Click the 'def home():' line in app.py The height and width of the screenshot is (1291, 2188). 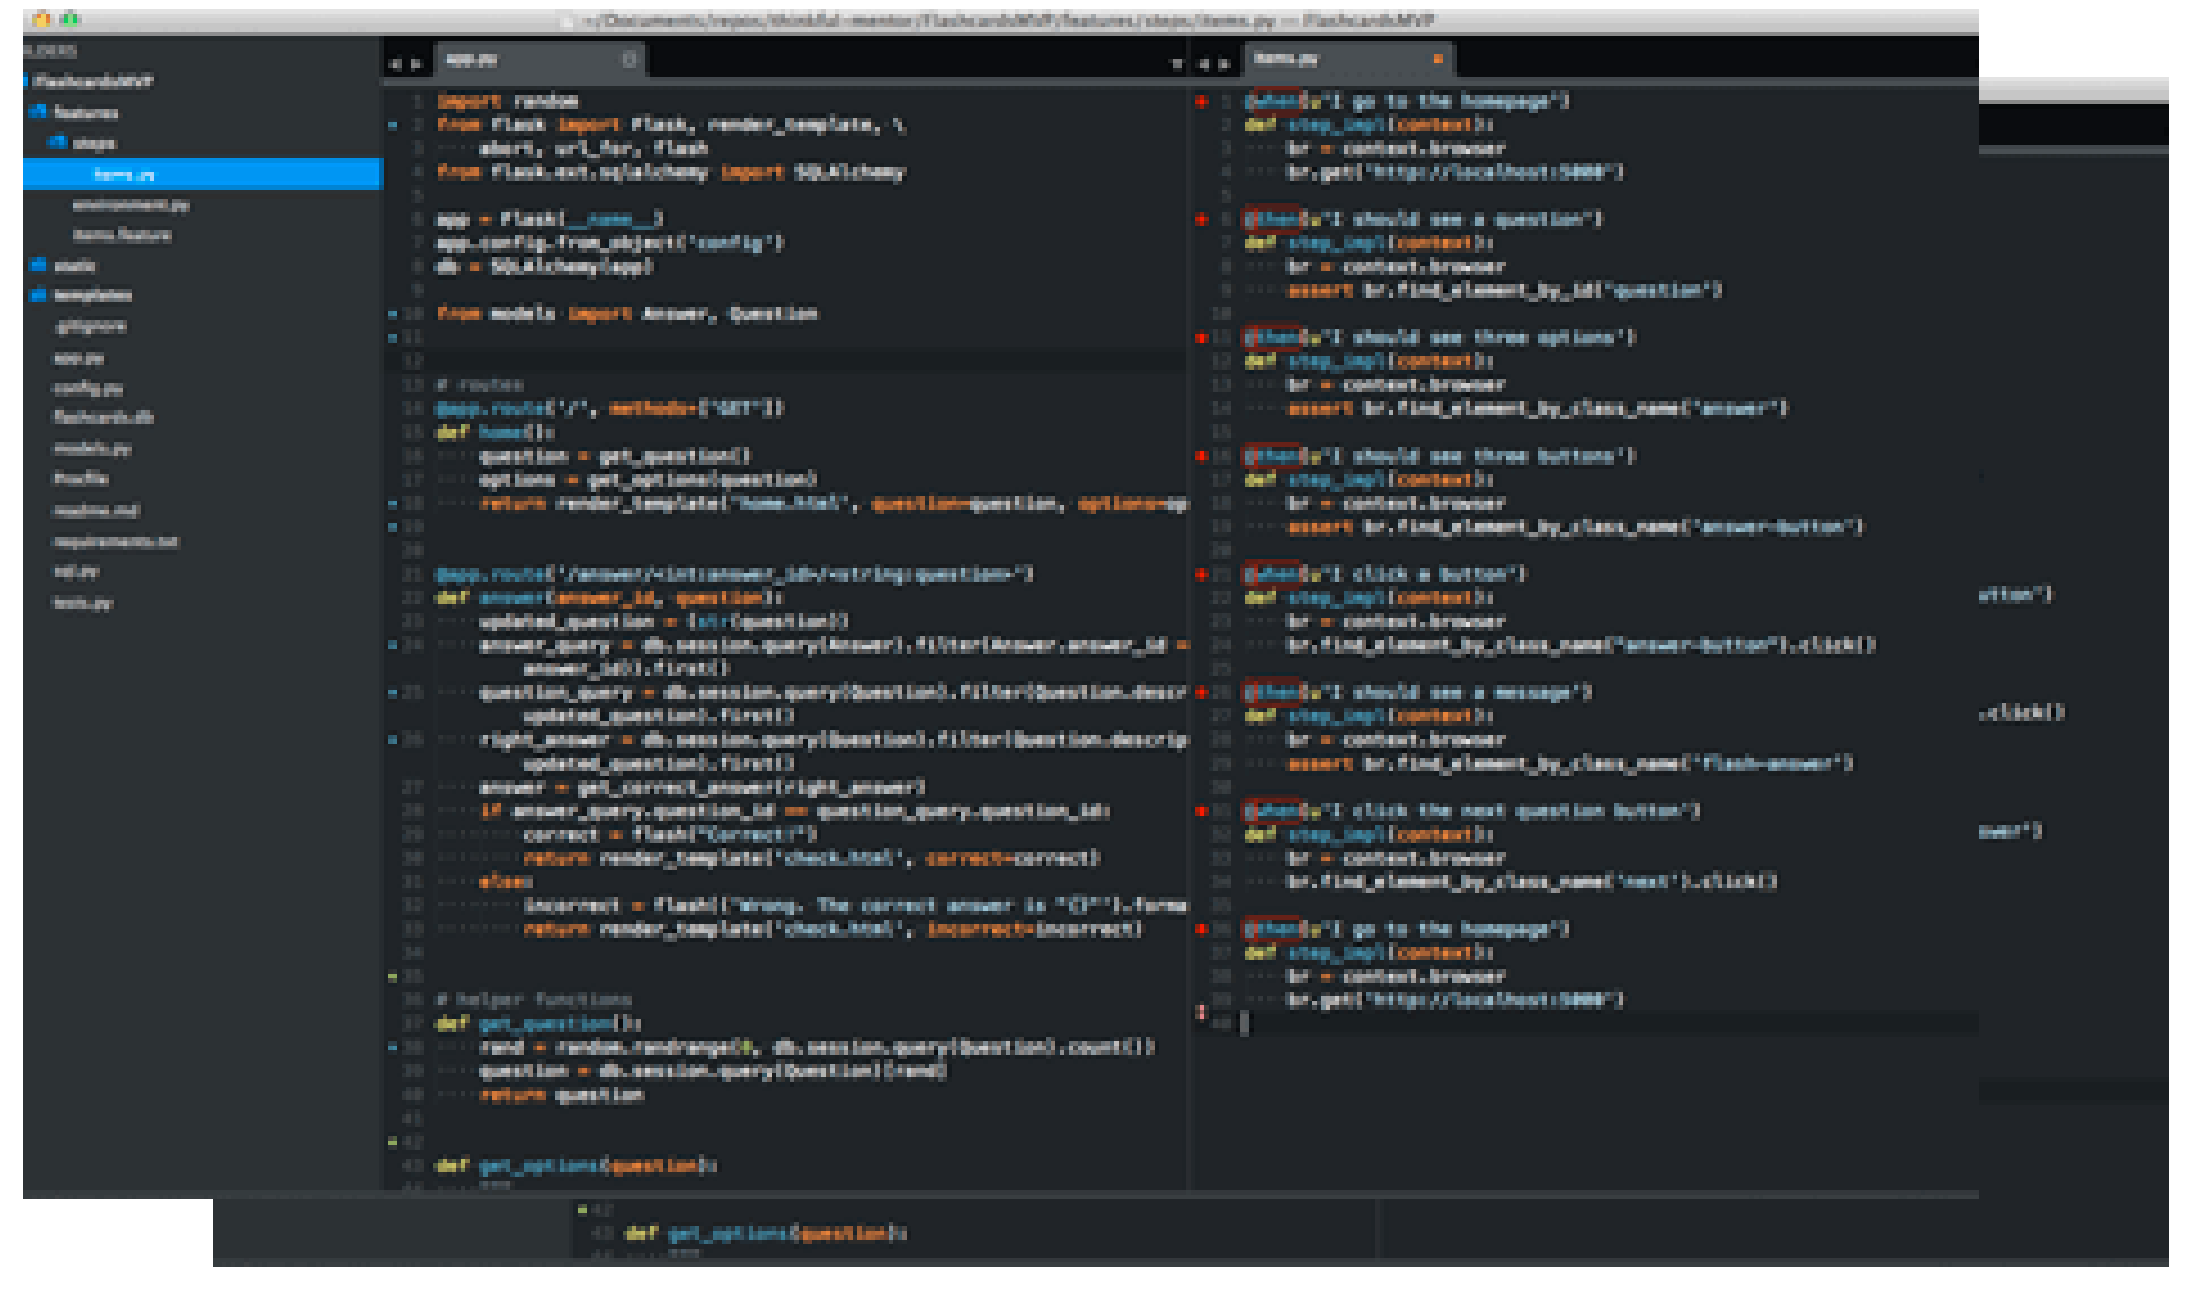coord(496,432)
